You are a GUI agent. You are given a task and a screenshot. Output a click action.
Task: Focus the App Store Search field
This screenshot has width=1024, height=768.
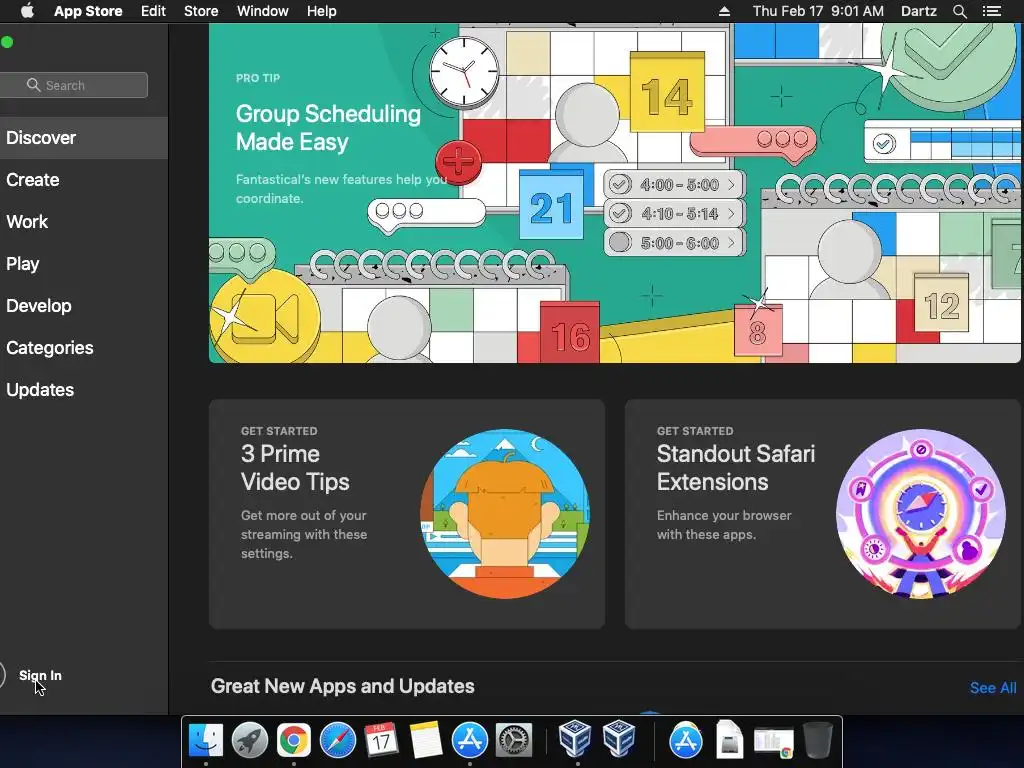[x=74, y=85]
